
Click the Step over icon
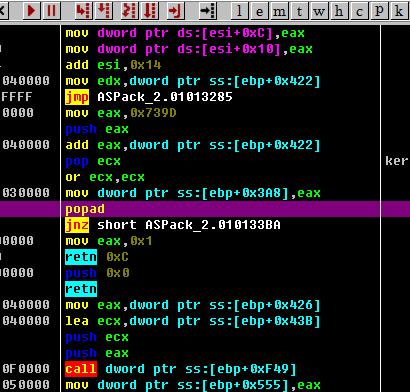[x=104, y=11]
